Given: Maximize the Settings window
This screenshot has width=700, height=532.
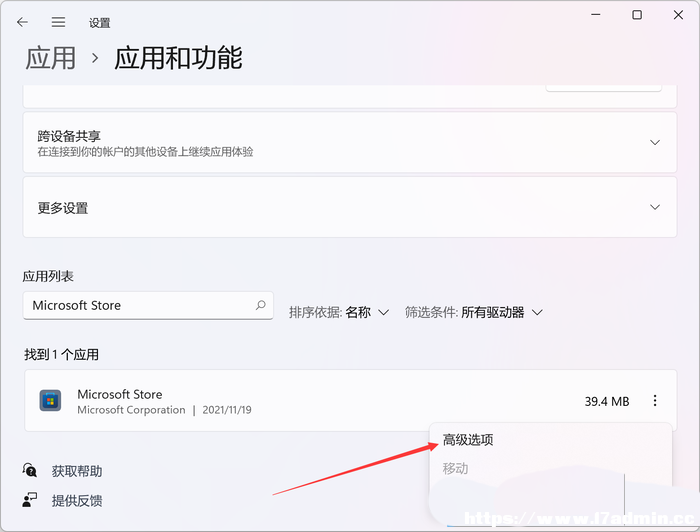Looking at the screenshot, I should [x=637, y=15].
